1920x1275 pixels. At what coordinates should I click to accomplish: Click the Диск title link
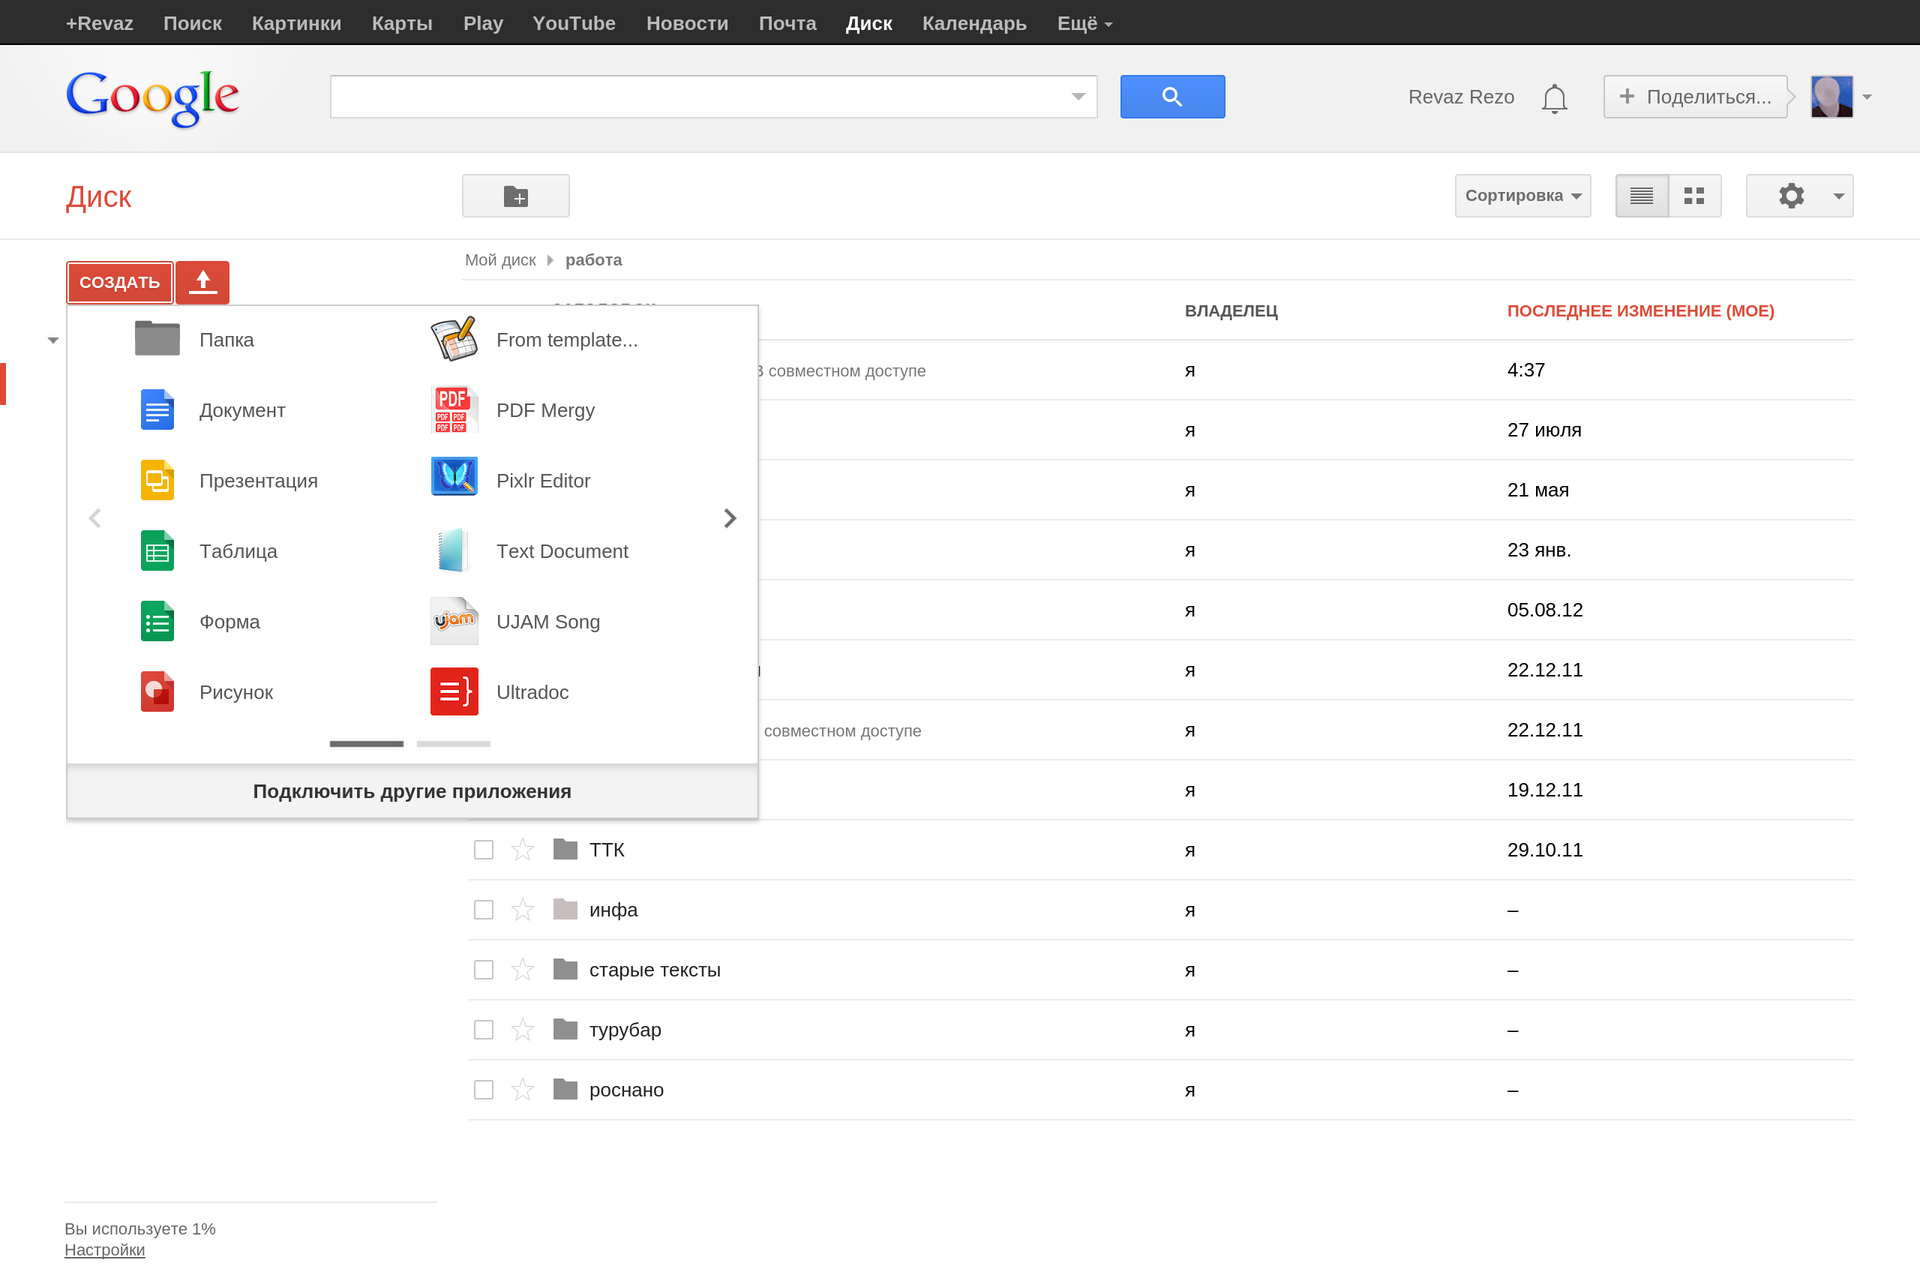98,197
